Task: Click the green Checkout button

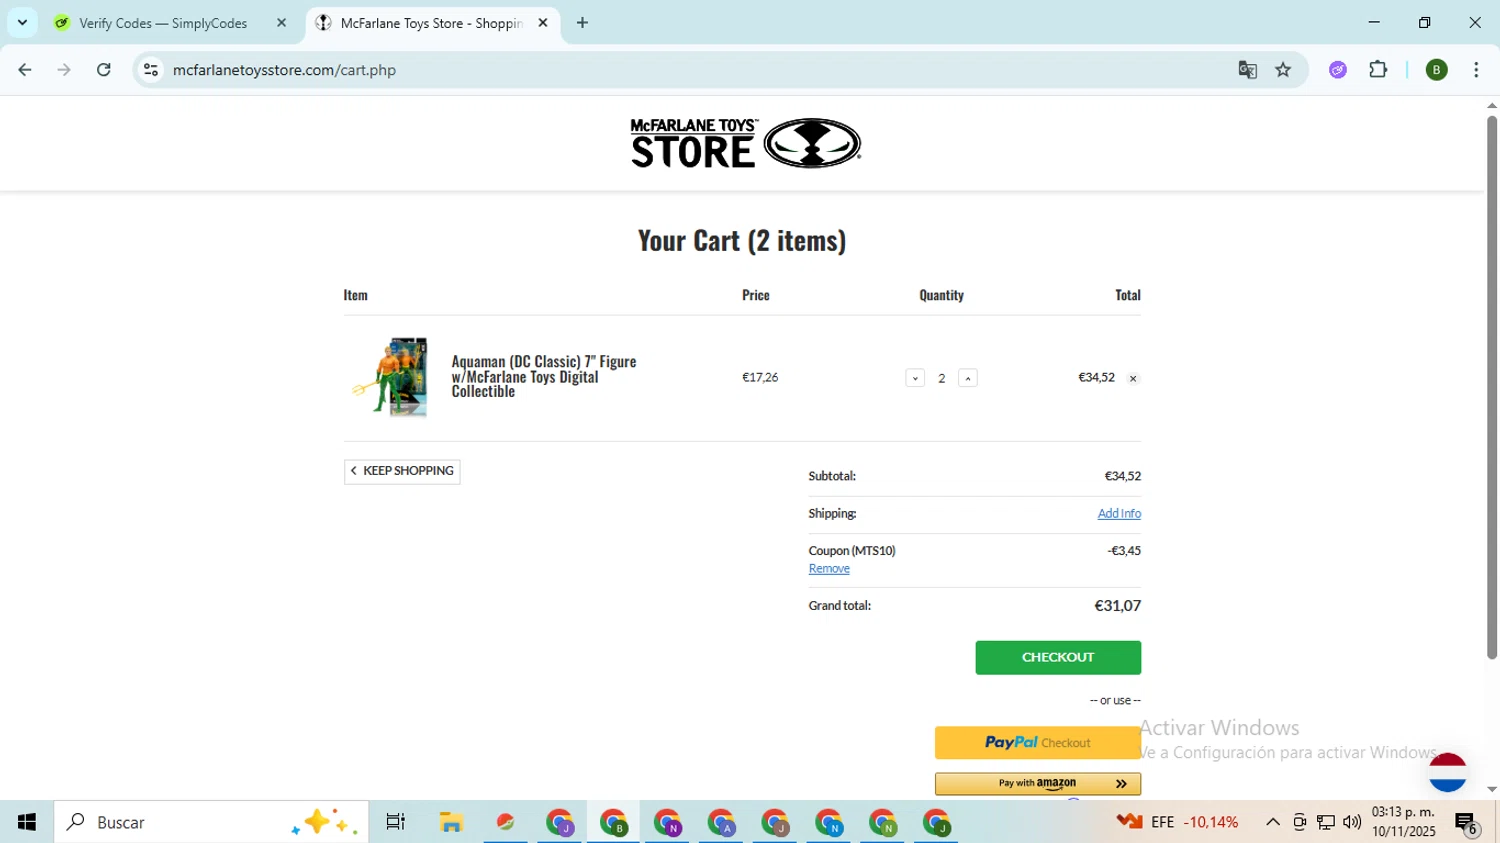Action: pyautogui.click(x=1058, y=657)
